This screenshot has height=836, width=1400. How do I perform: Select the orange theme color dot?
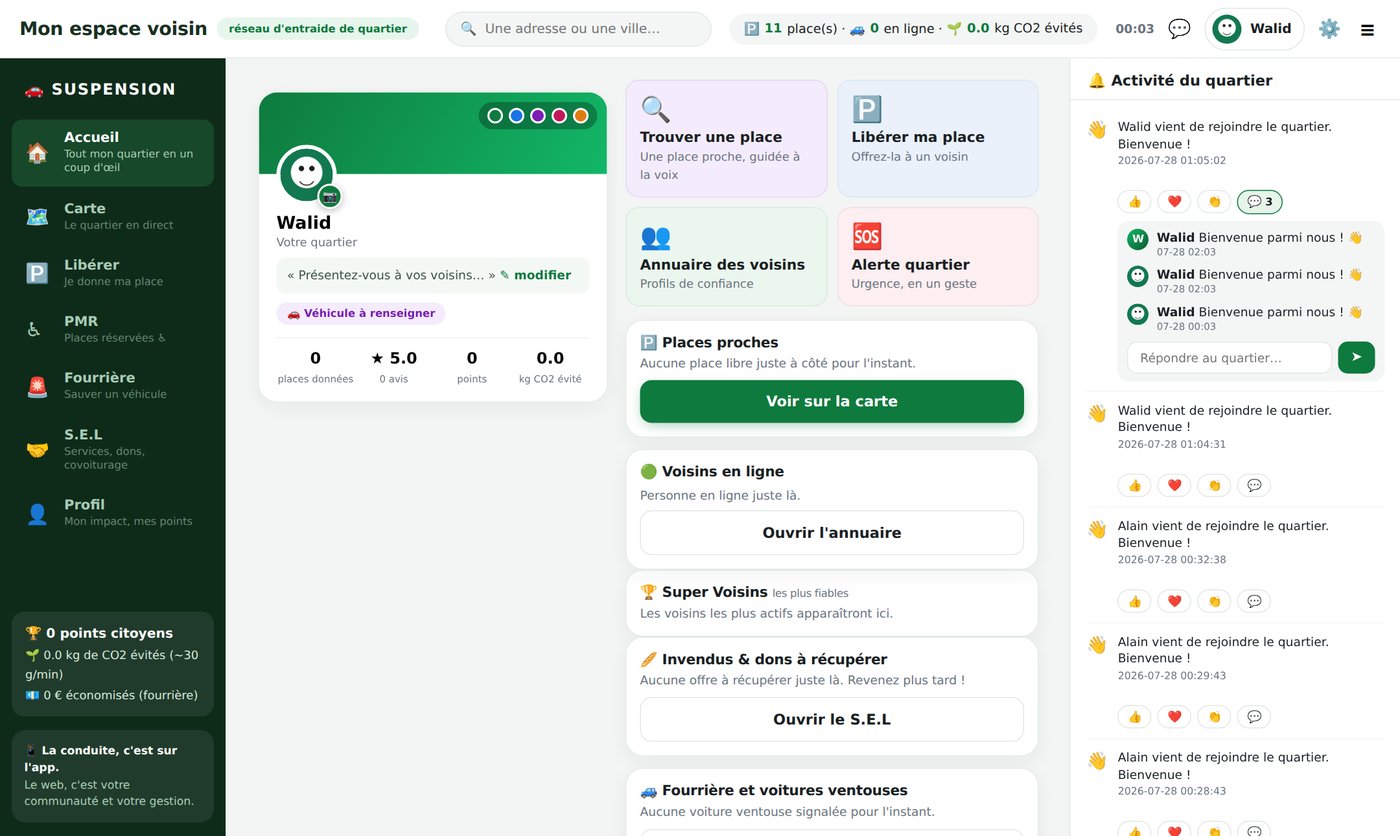pyautogui.click(x=581, y=116)
